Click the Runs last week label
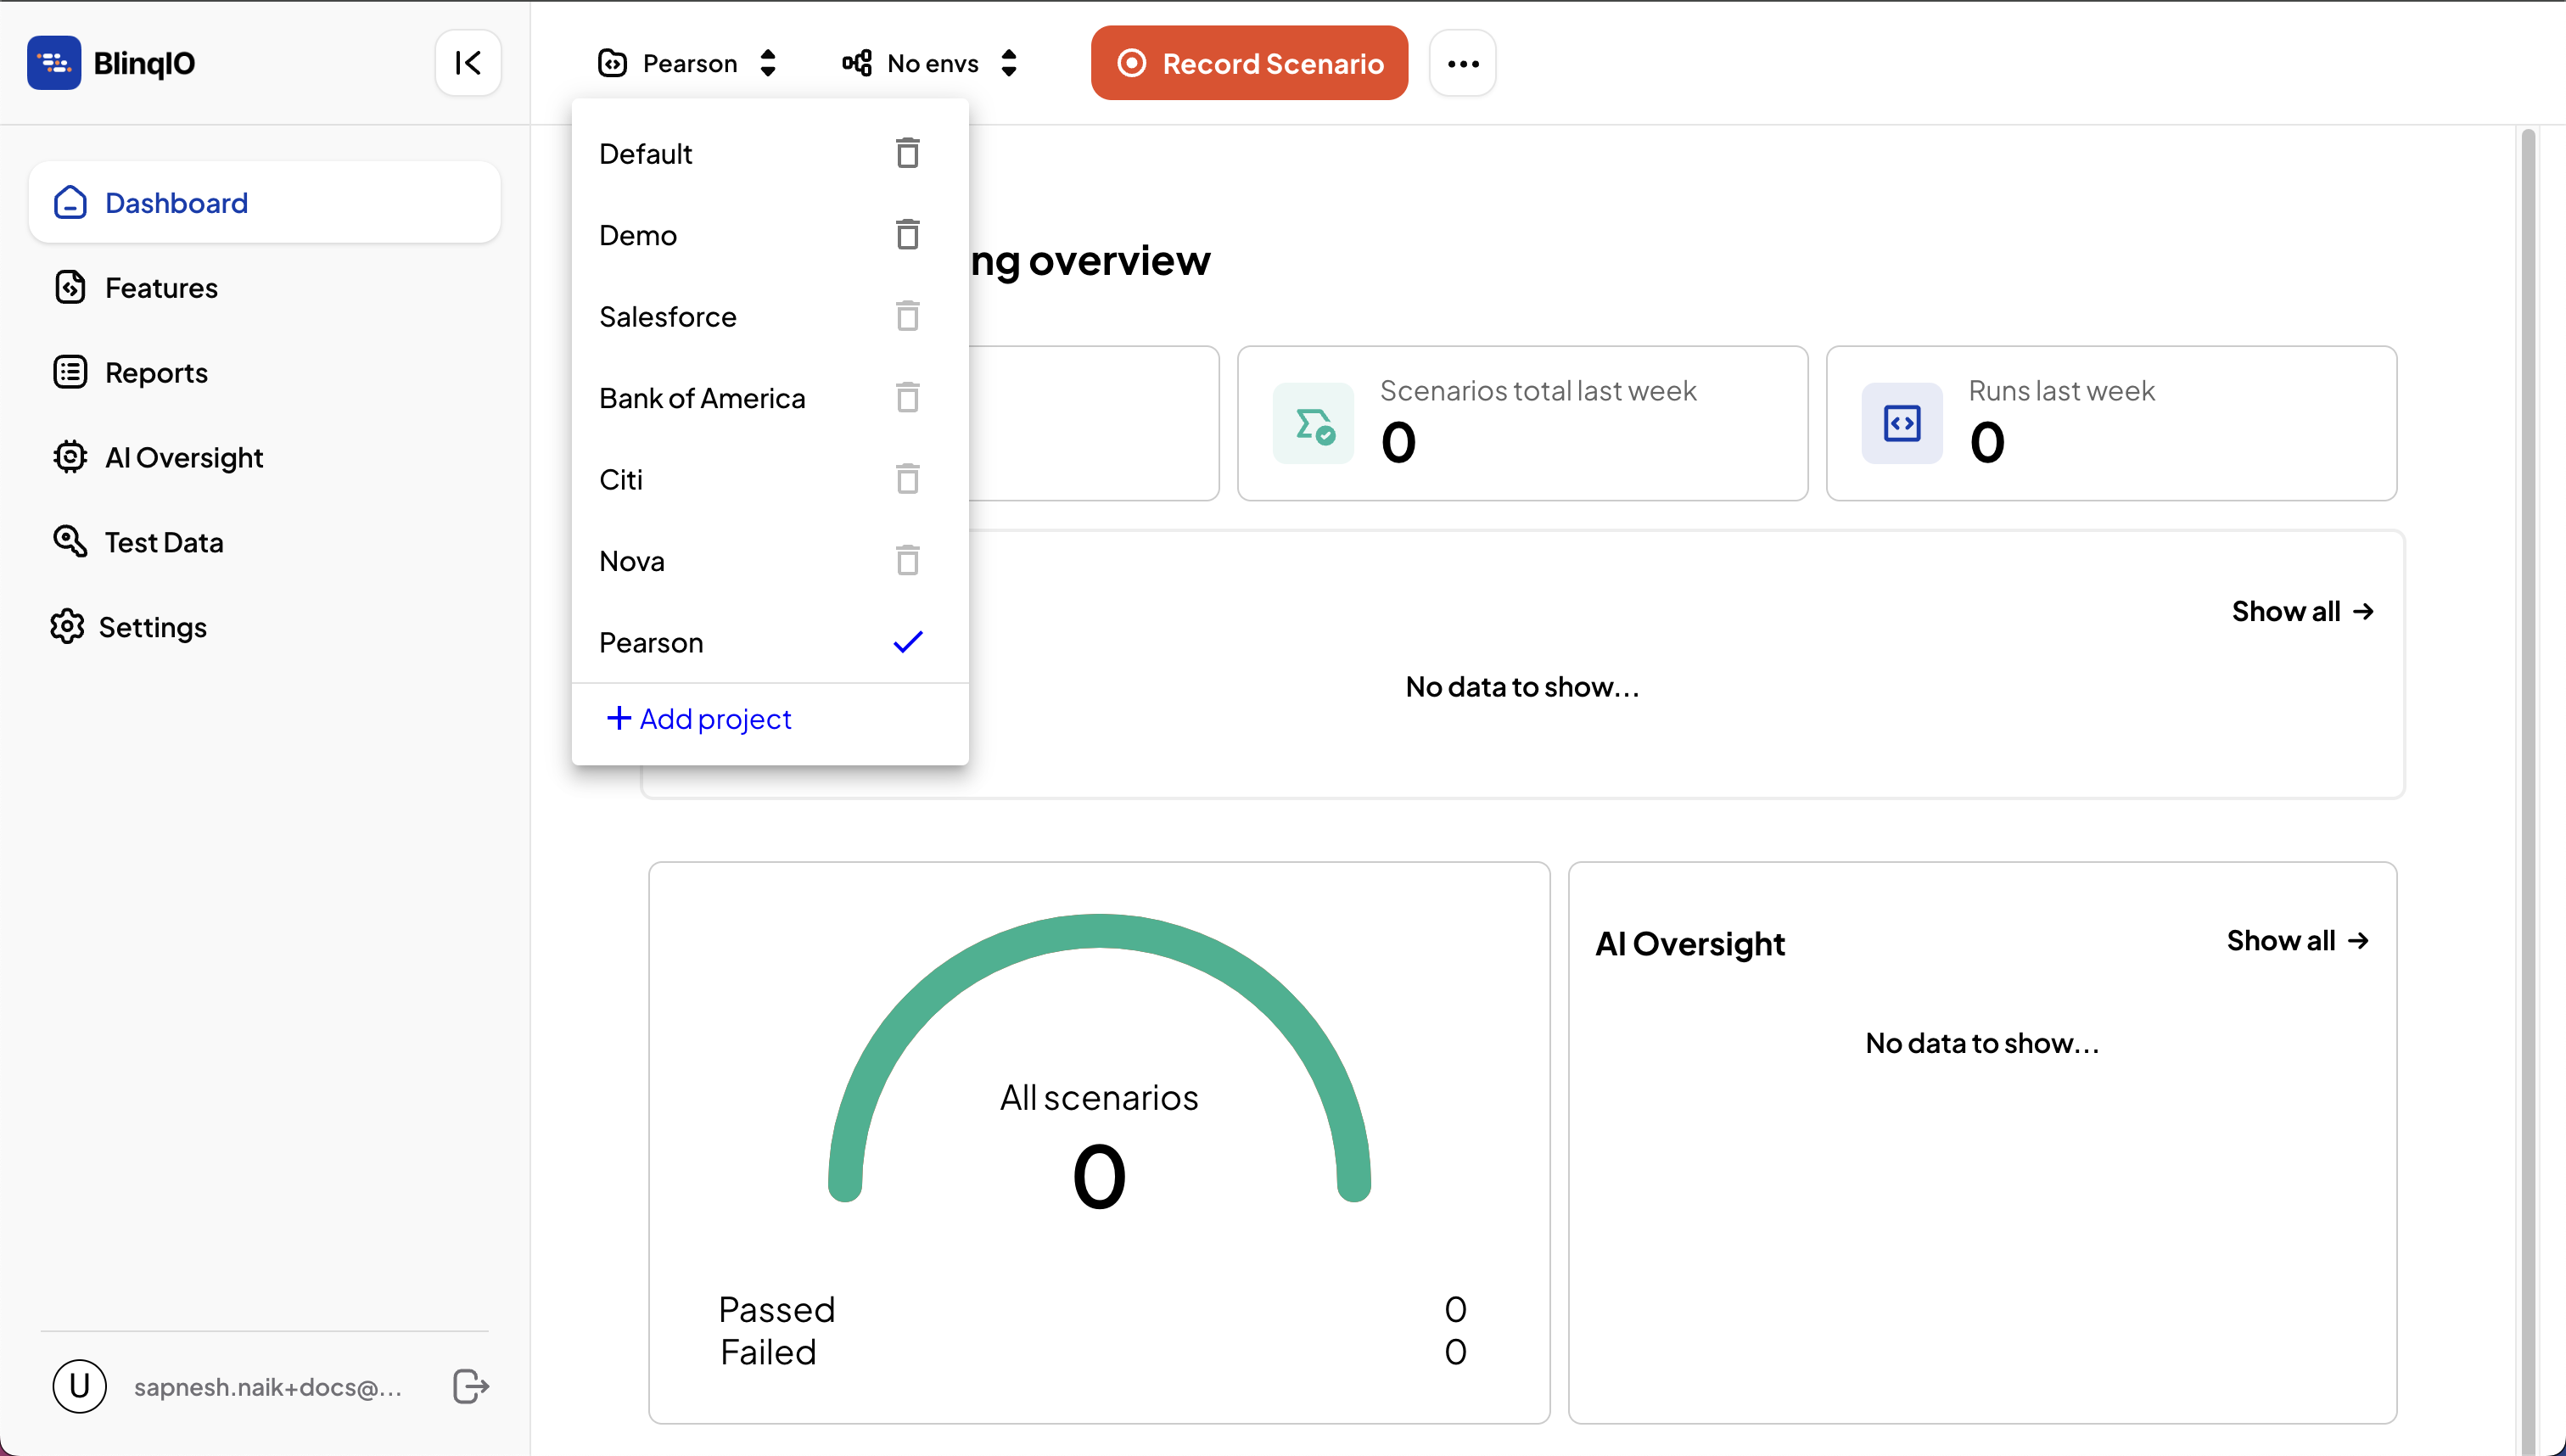 (2061, 391)
